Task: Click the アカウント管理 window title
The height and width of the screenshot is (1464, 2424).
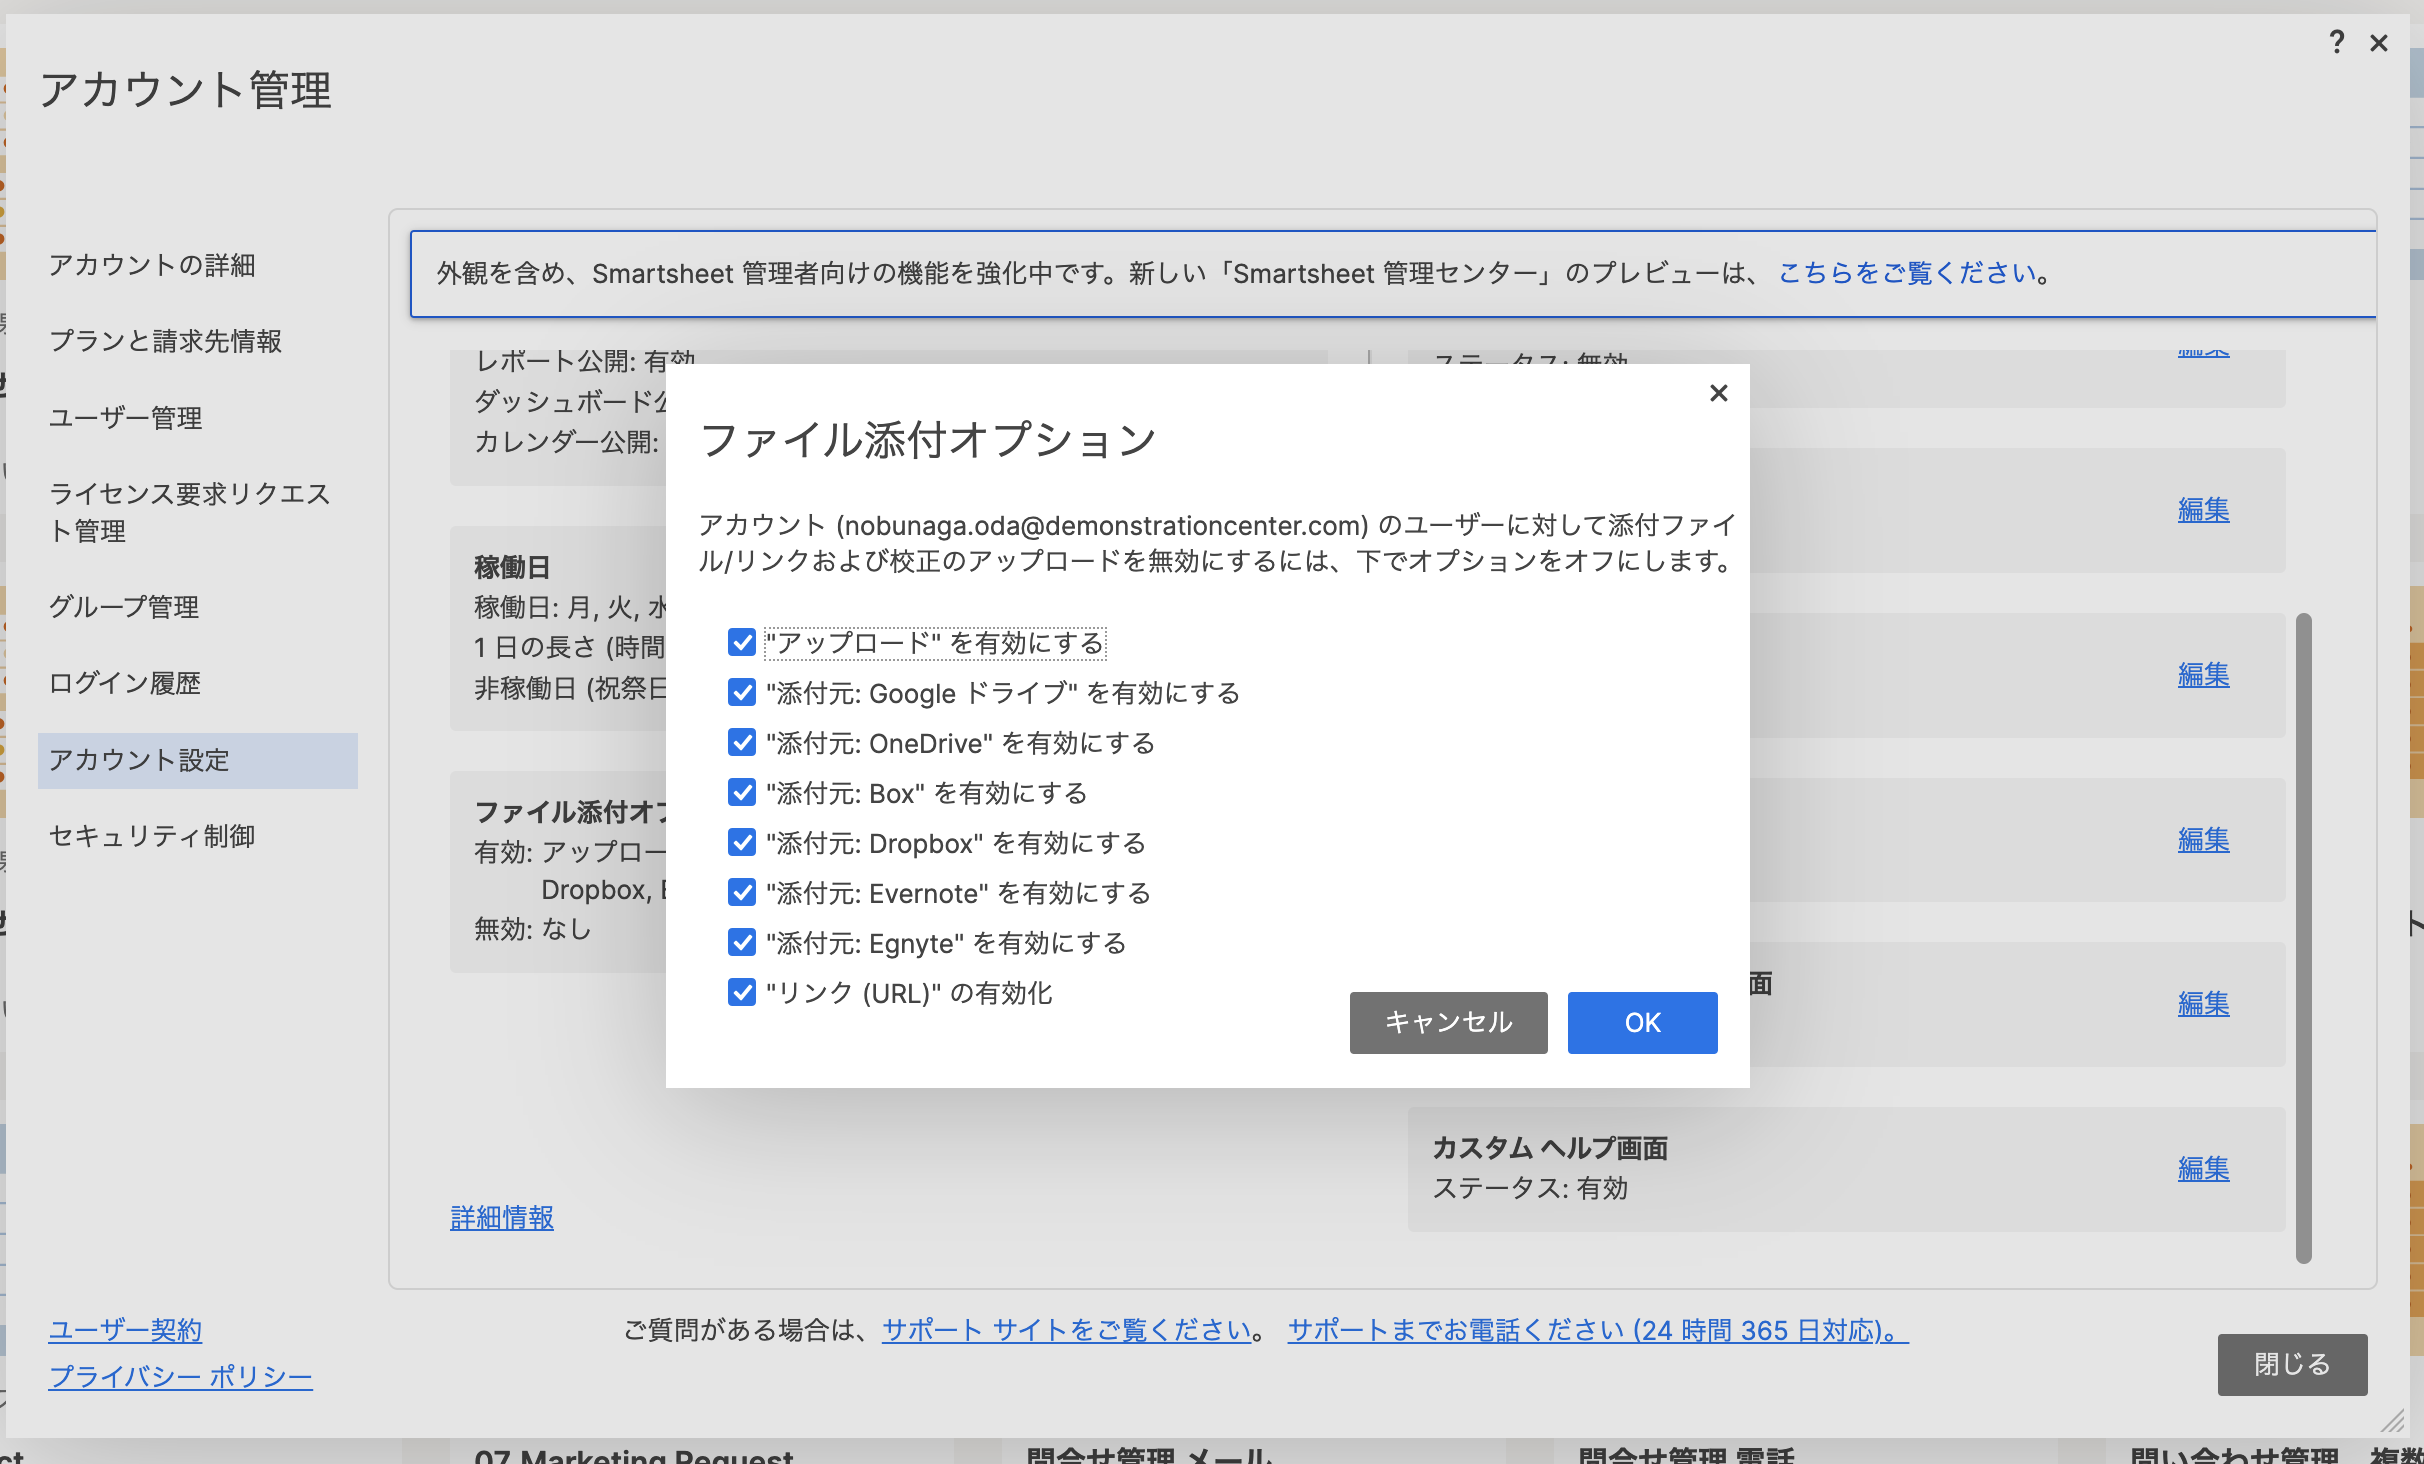Action: [x=185, y=90]
